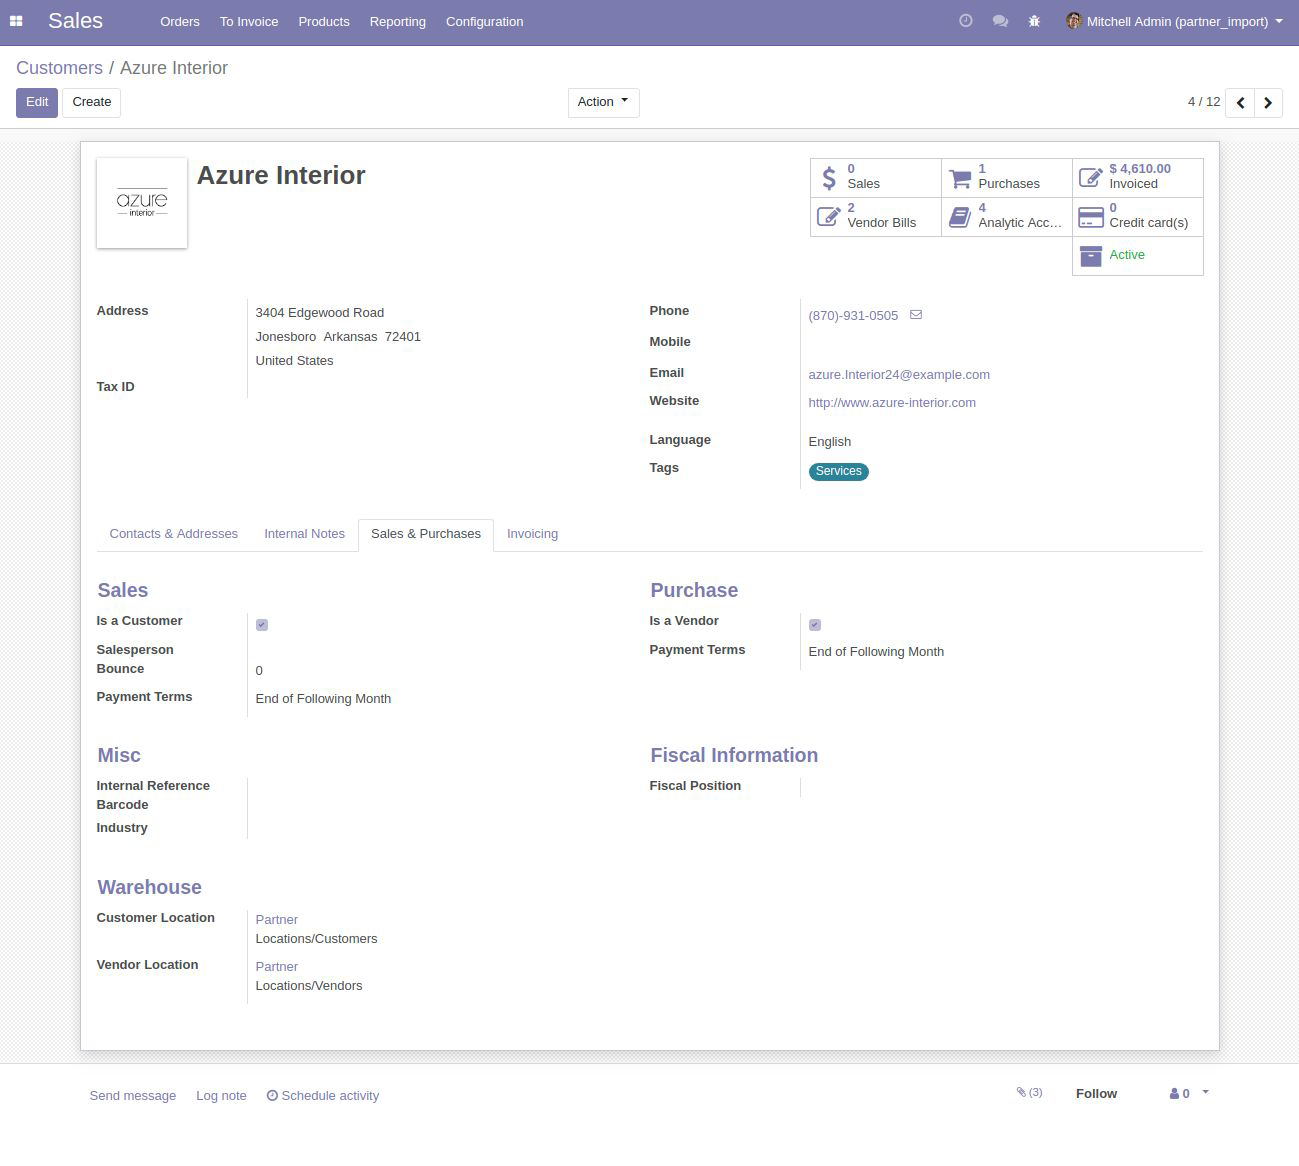Open the Purchases cart stat button
The image size is (1299, 1166).
pyautogui.click(x=1006, y=177)
